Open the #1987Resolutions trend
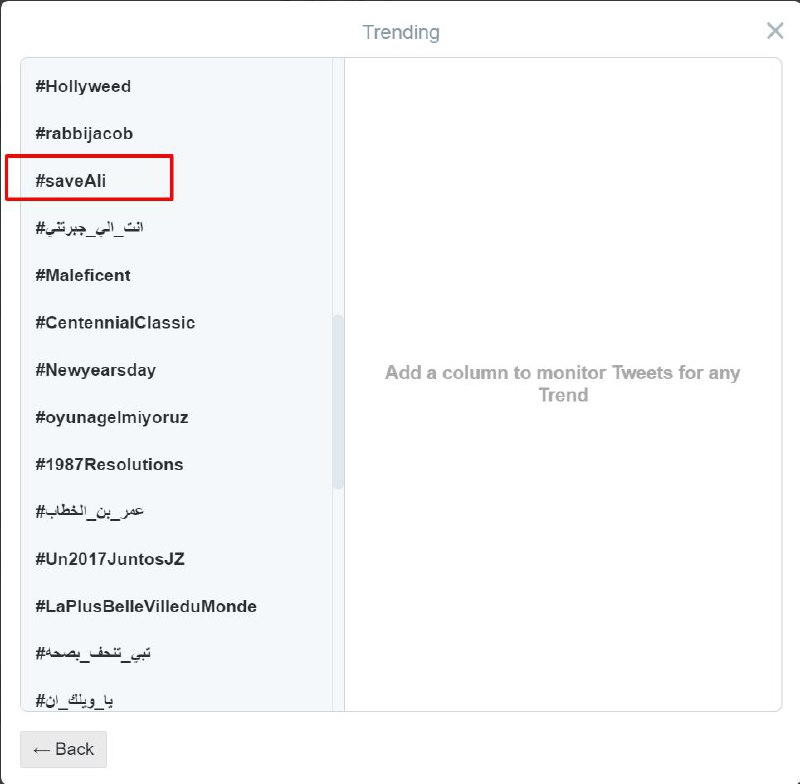Image resolution: width=800 pixels, height=784 pixels. (x=109, y=464)
